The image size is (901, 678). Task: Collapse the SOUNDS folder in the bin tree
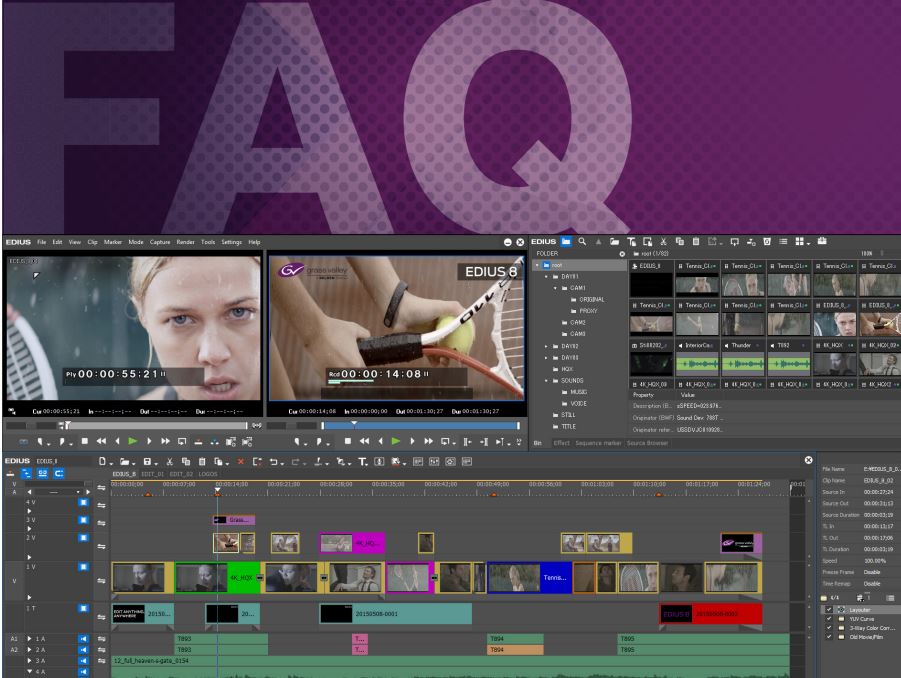[545, 379]
